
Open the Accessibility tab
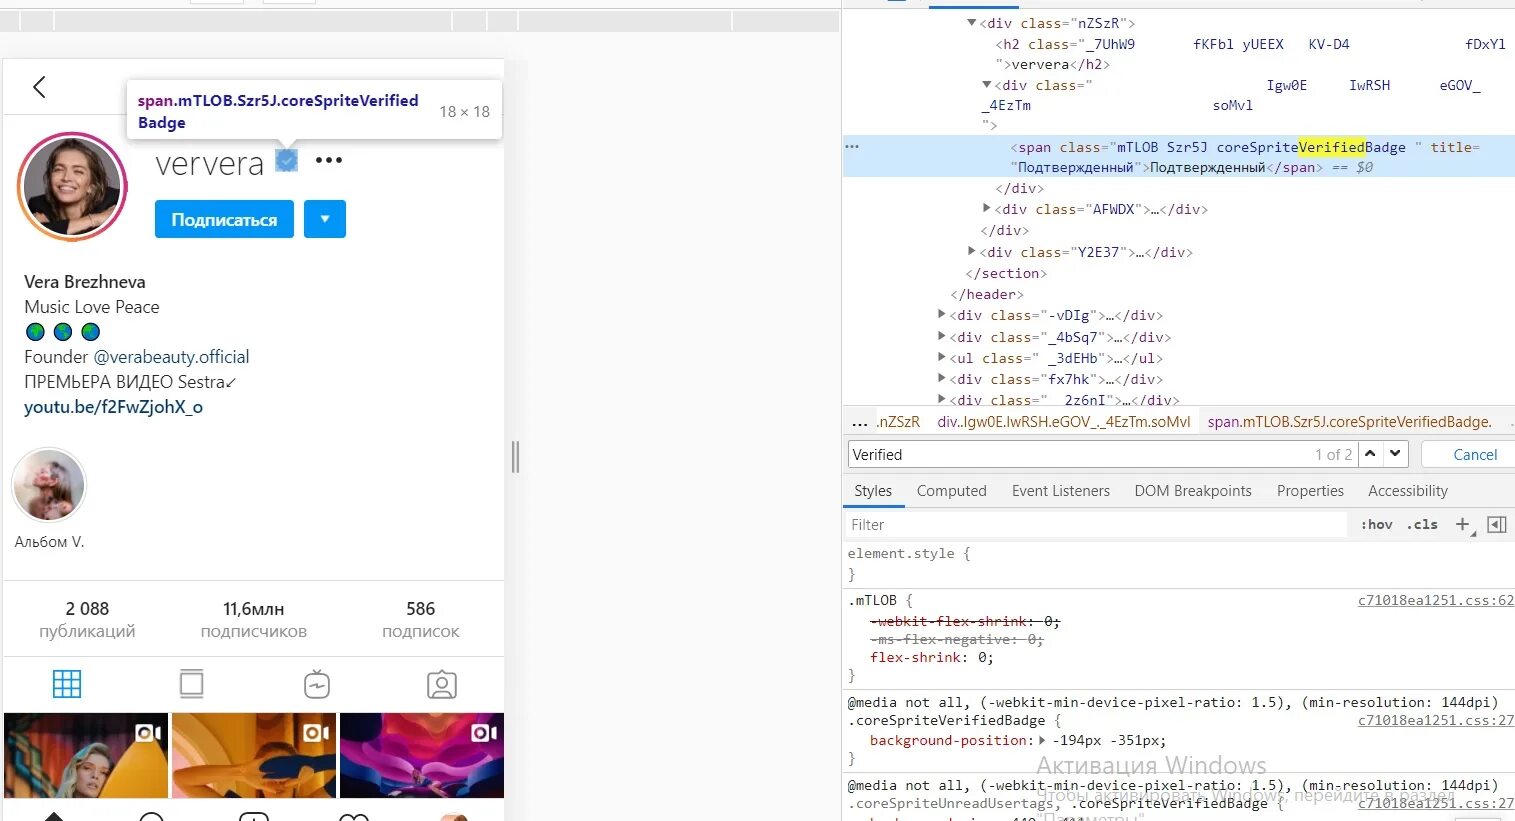1407,491
